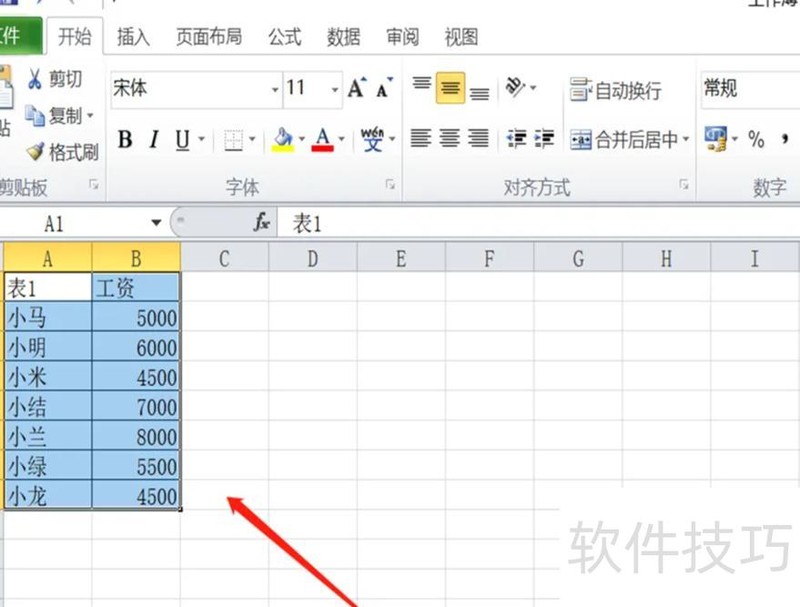Expand Merge and Center dropdown arrow
Screen dimensions: 800x607
pyautogui.click(x=686, y=139)
